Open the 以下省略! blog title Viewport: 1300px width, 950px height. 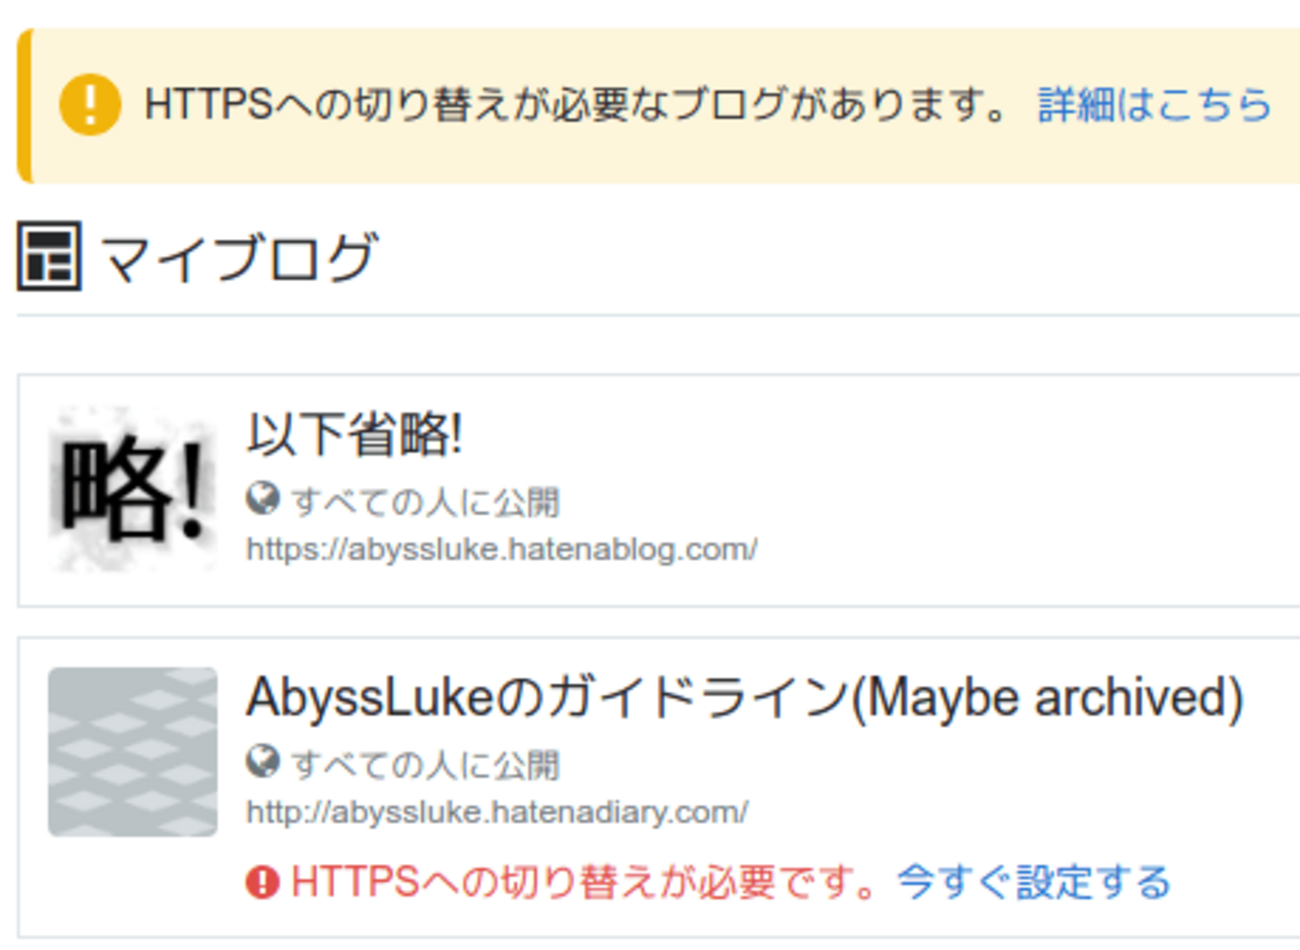[354, 435]
